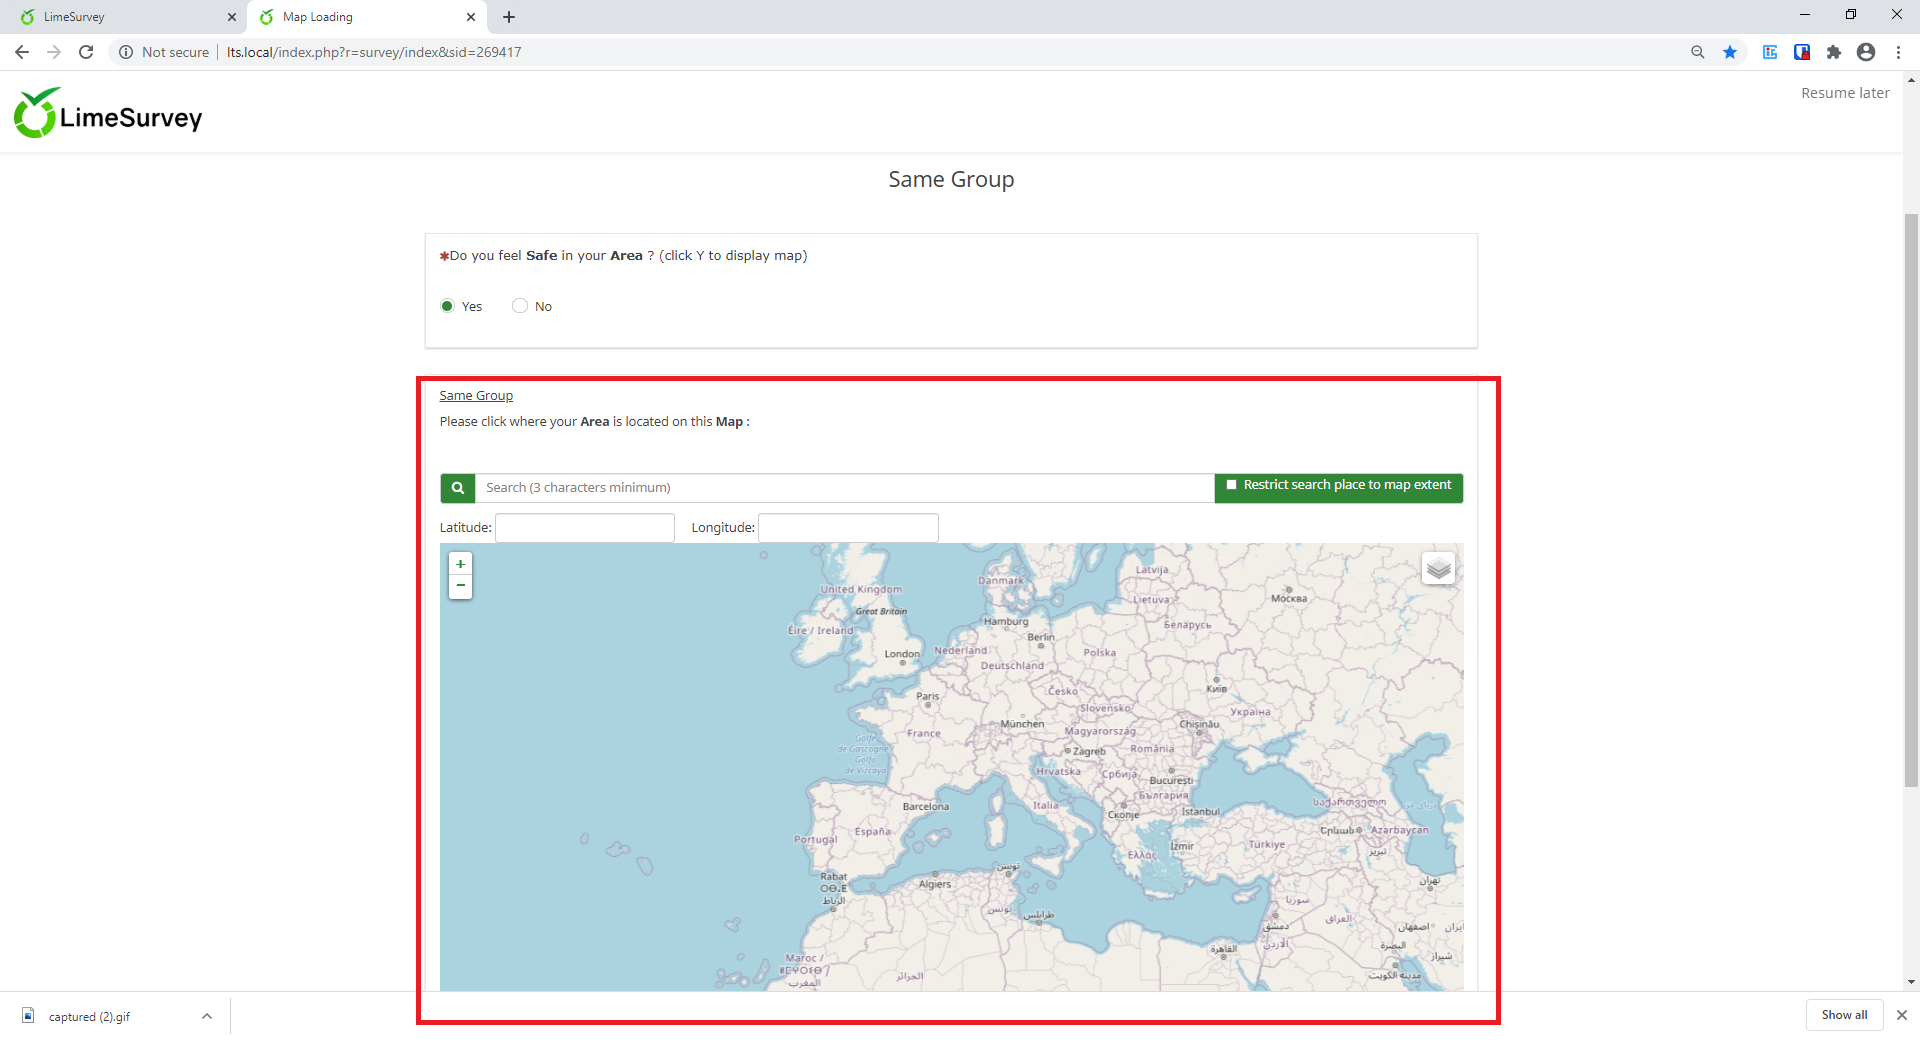This screenshot has height=1040, width=1920.
Task: Enable Restrict search place to map extent
Action: click(x=1232, y=485)
